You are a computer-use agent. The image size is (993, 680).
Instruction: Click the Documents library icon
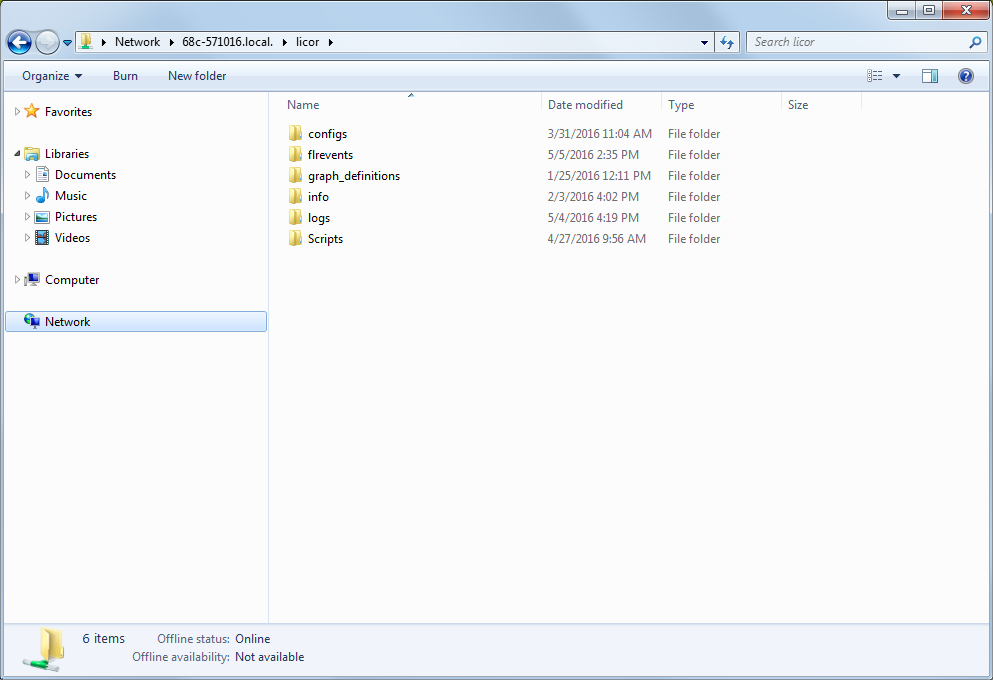[x=42, y=174]
